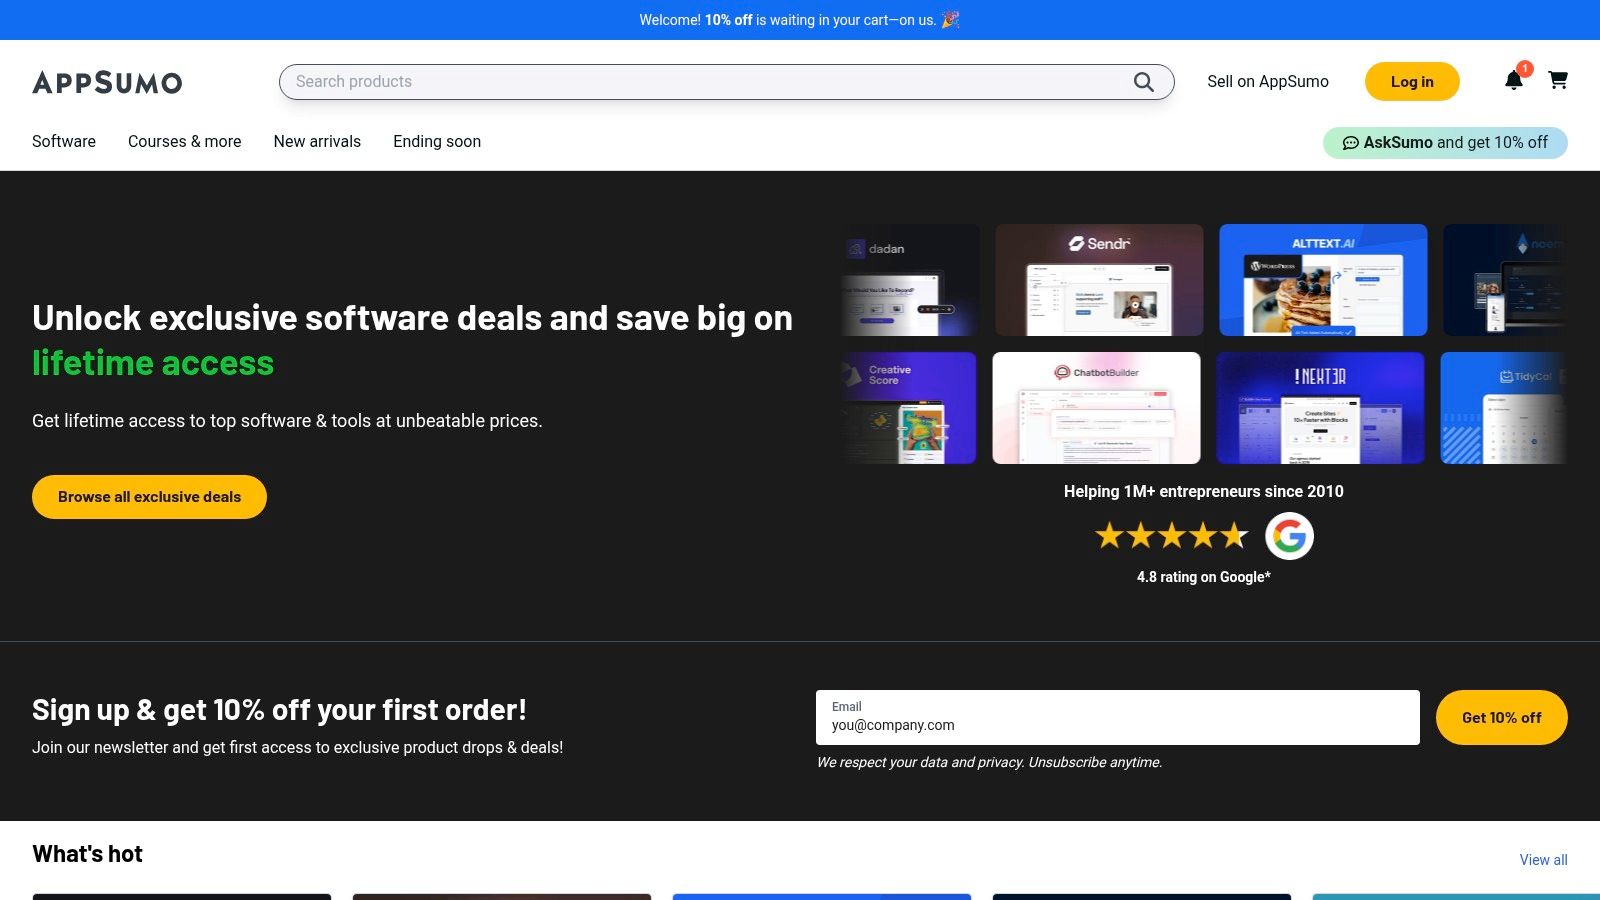Click the Get 10% off button
Image resolution: width=1600 pixels, height=900 pixels.
coord(1501,718)
